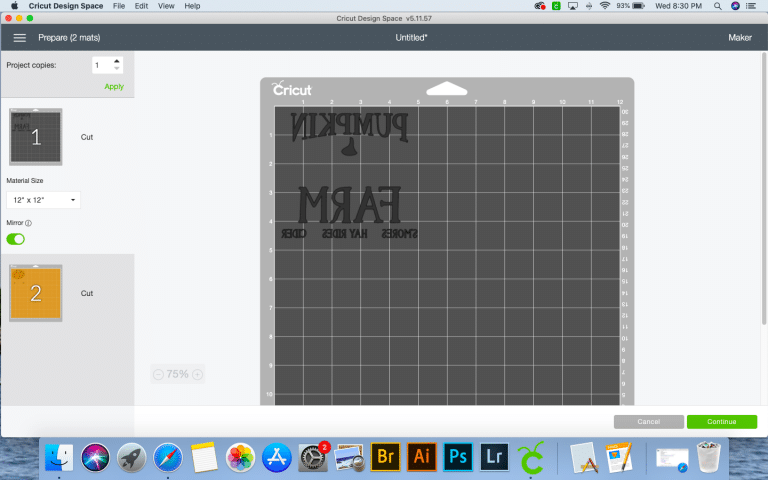Viewport: 768px width, 480px height.
Task: Open App Store in the dock
Action: pyautogui.click(x=277, y=456)
